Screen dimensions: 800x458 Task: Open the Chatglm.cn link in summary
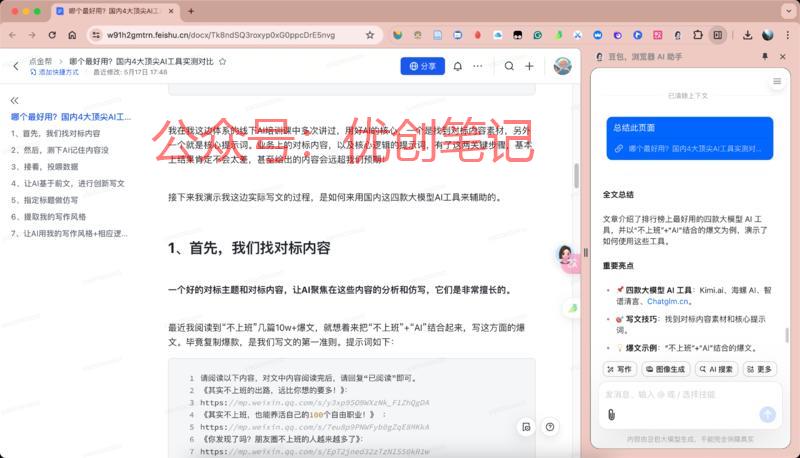(x=667, y=301)
